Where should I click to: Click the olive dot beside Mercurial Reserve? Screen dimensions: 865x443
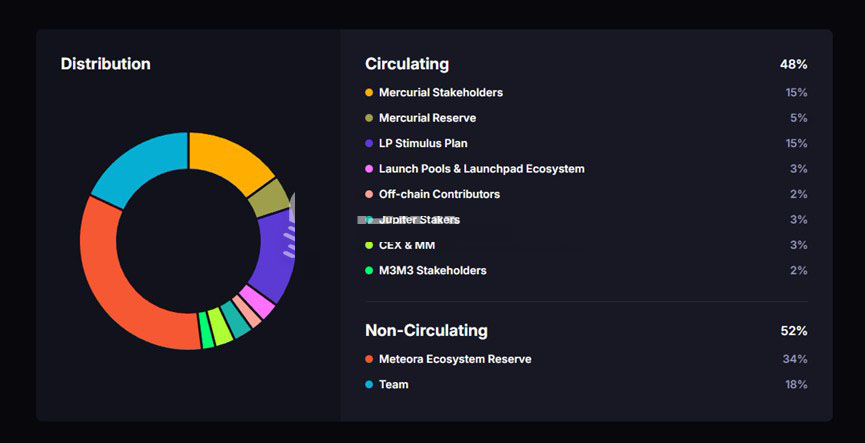(x=369, y=118)
